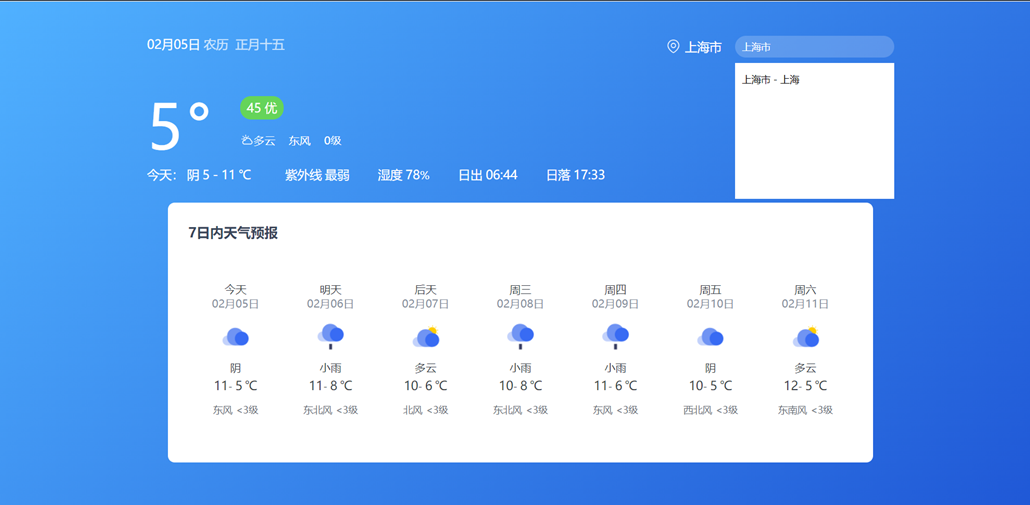Click the large 5° current temperature

pos(180,127)
